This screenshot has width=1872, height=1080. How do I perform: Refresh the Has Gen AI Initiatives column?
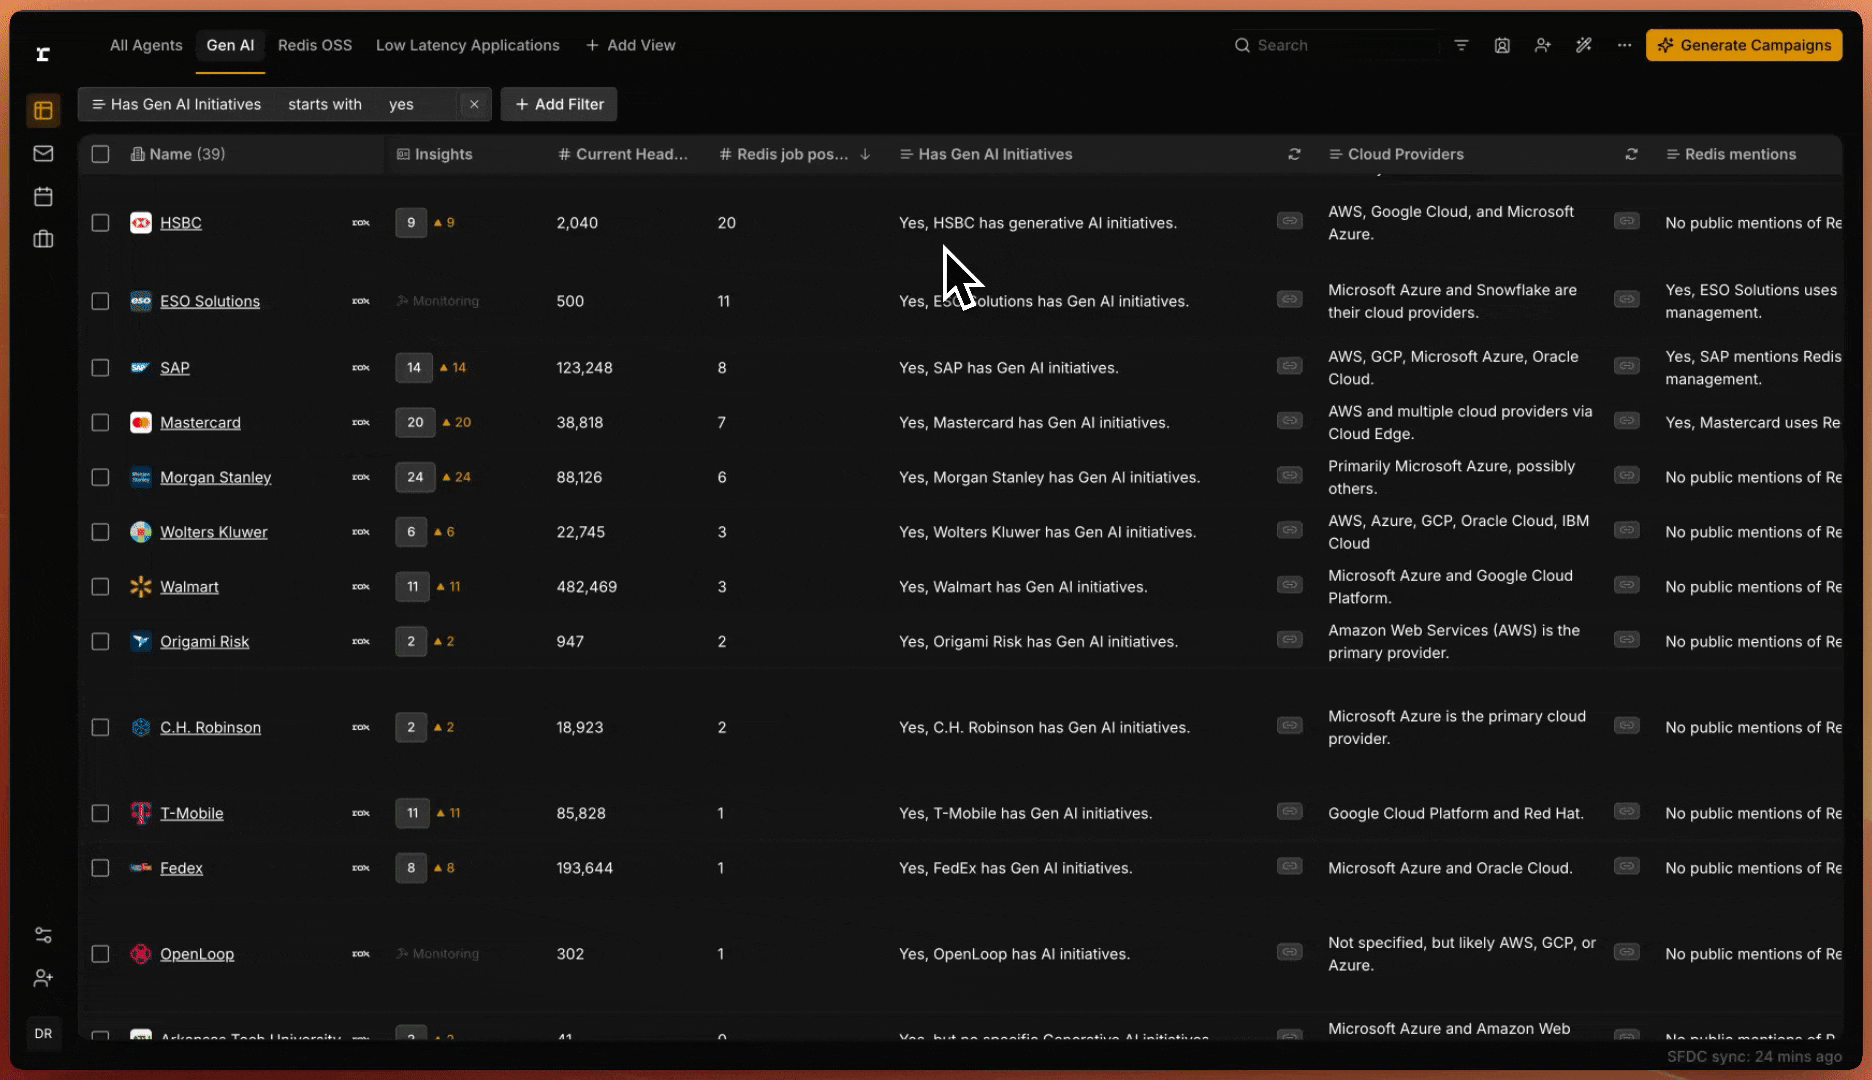1294,154
